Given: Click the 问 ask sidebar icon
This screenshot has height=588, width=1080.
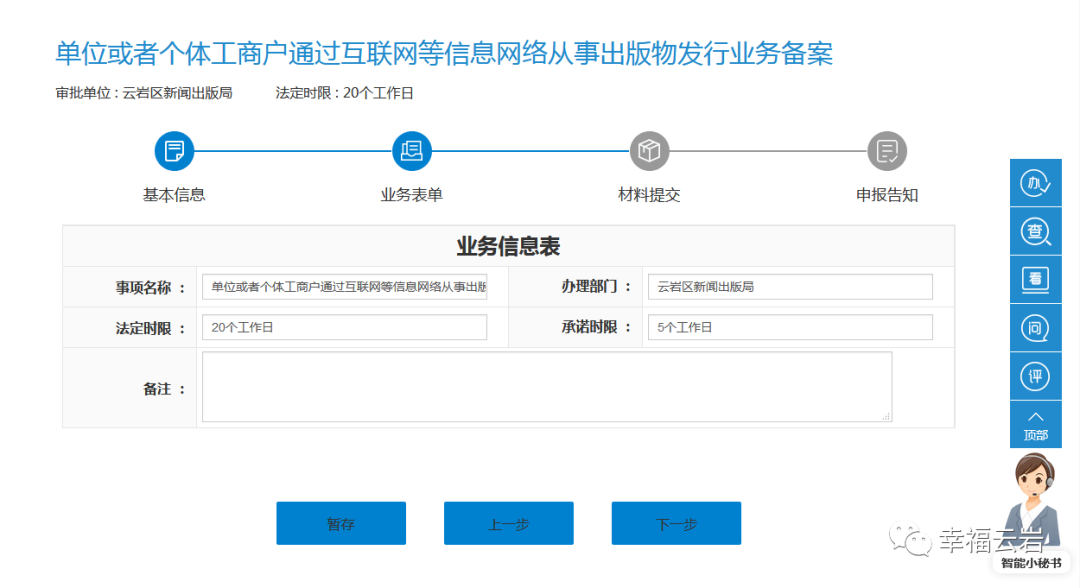Looking at the screenshot, I should 1035,327.
